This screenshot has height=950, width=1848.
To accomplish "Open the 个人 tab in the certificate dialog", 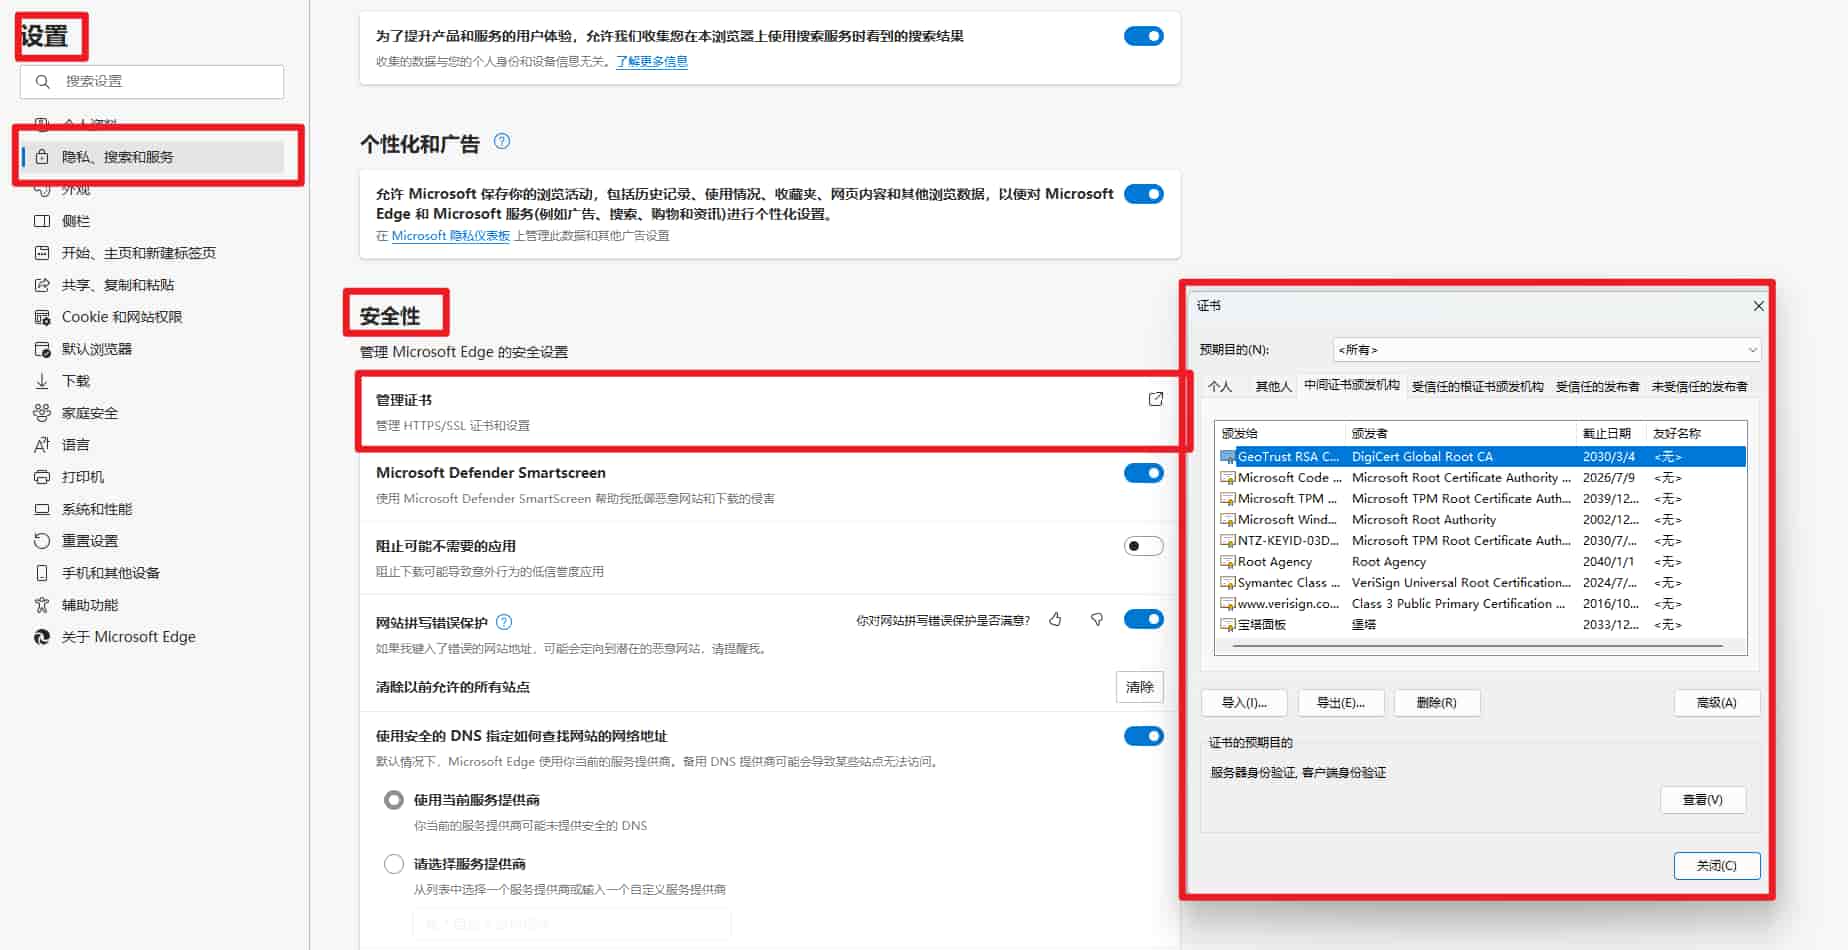I will pyautogui.click(x=1221, y=385).
